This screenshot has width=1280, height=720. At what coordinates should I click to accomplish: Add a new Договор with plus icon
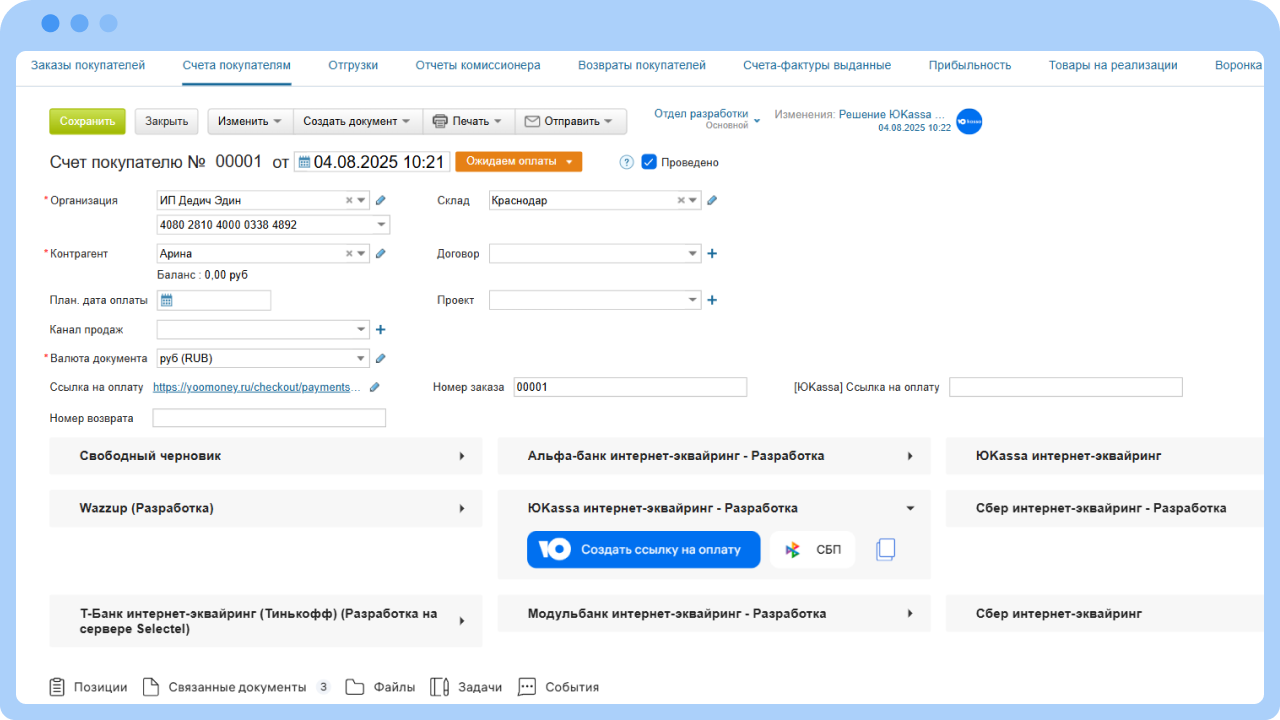(x=712, y=254)
